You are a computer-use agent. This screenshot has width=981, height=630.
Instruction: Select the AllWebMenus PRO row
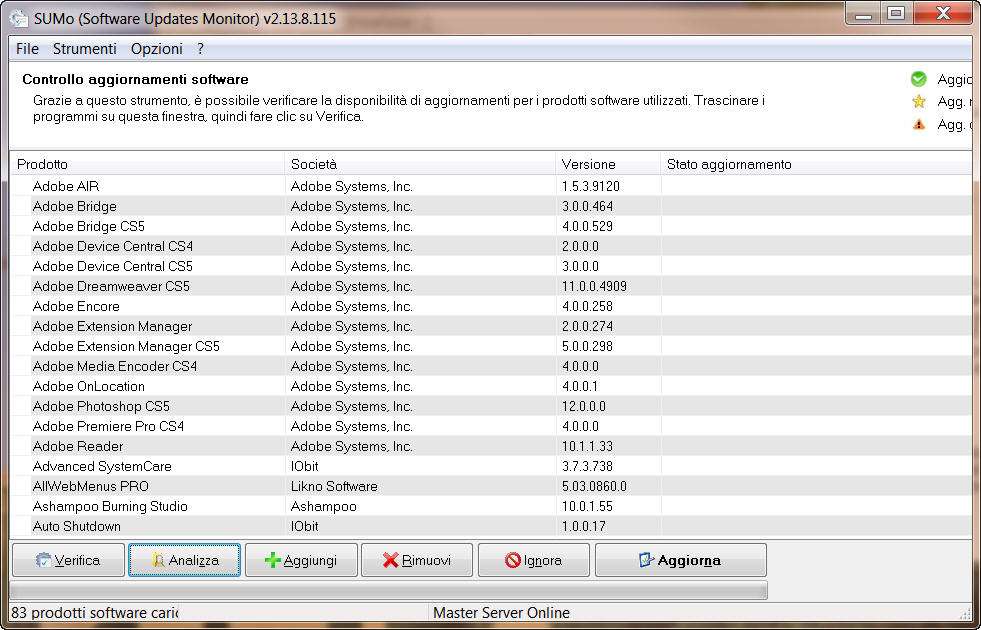(x=491, y=487)
